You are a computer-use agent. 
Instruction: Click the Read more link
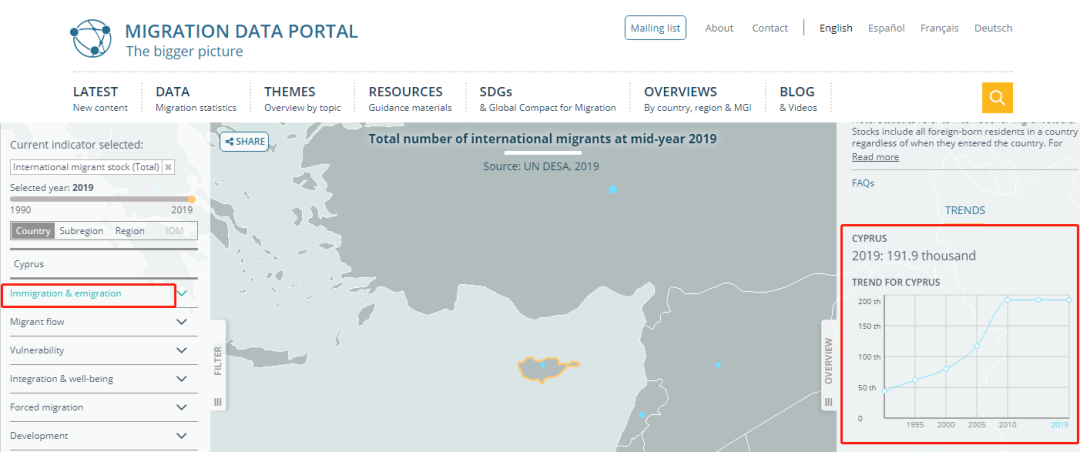click(875, 157)
